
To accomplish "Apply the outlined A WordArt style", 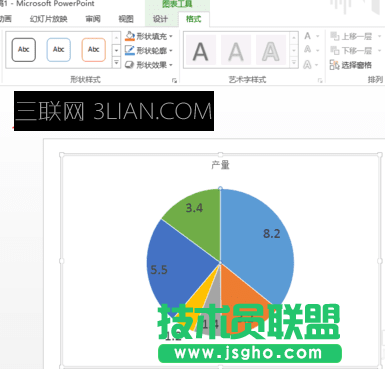I will 271,50.
